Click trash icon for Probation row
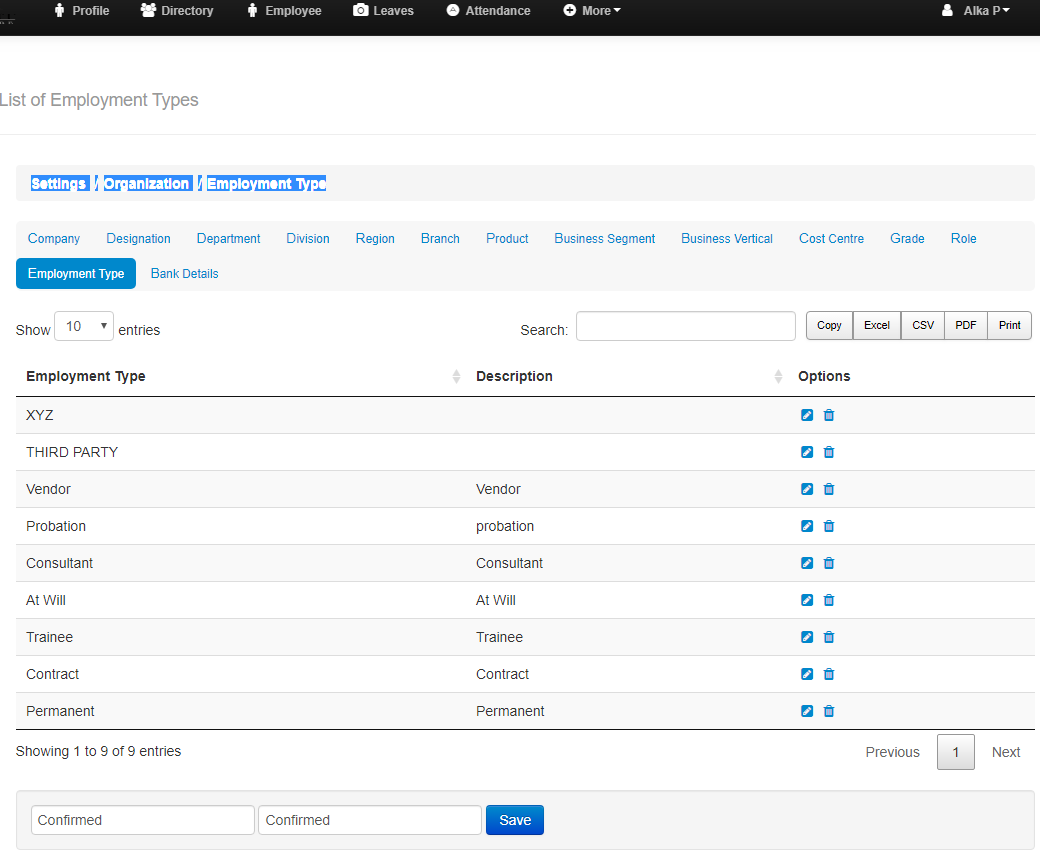 pos(829,526)
